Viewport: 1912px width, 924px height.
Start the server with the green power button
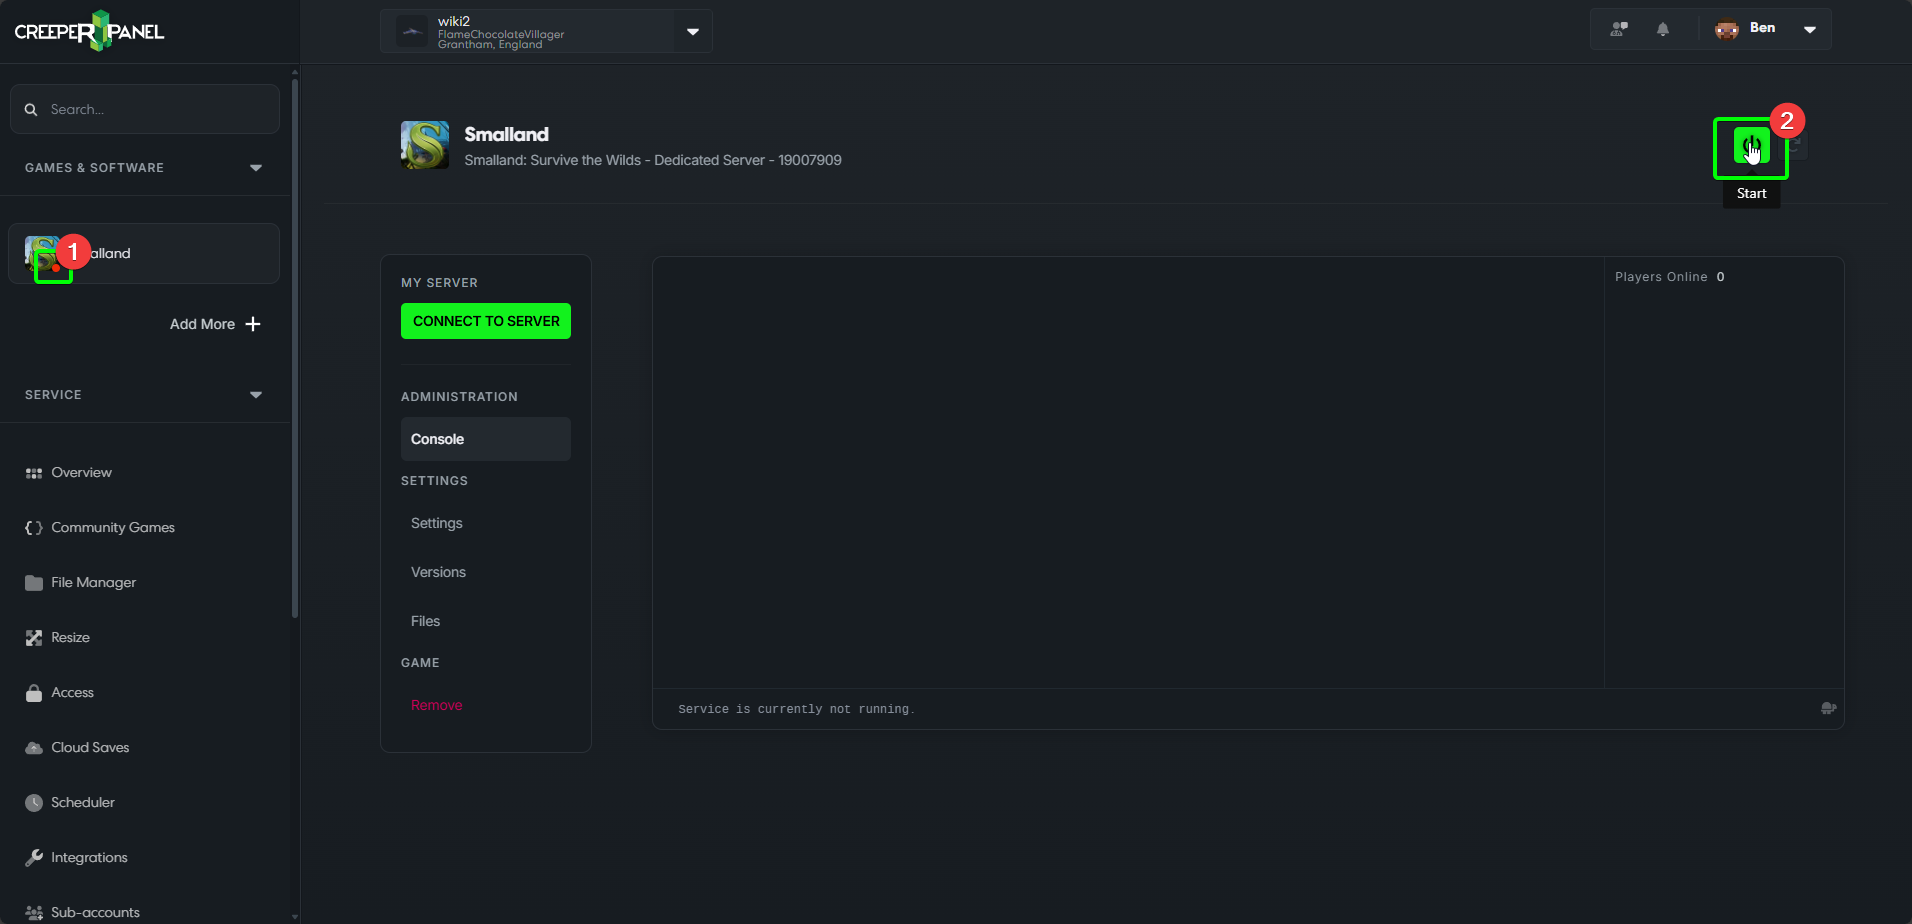pos(1751,147)
